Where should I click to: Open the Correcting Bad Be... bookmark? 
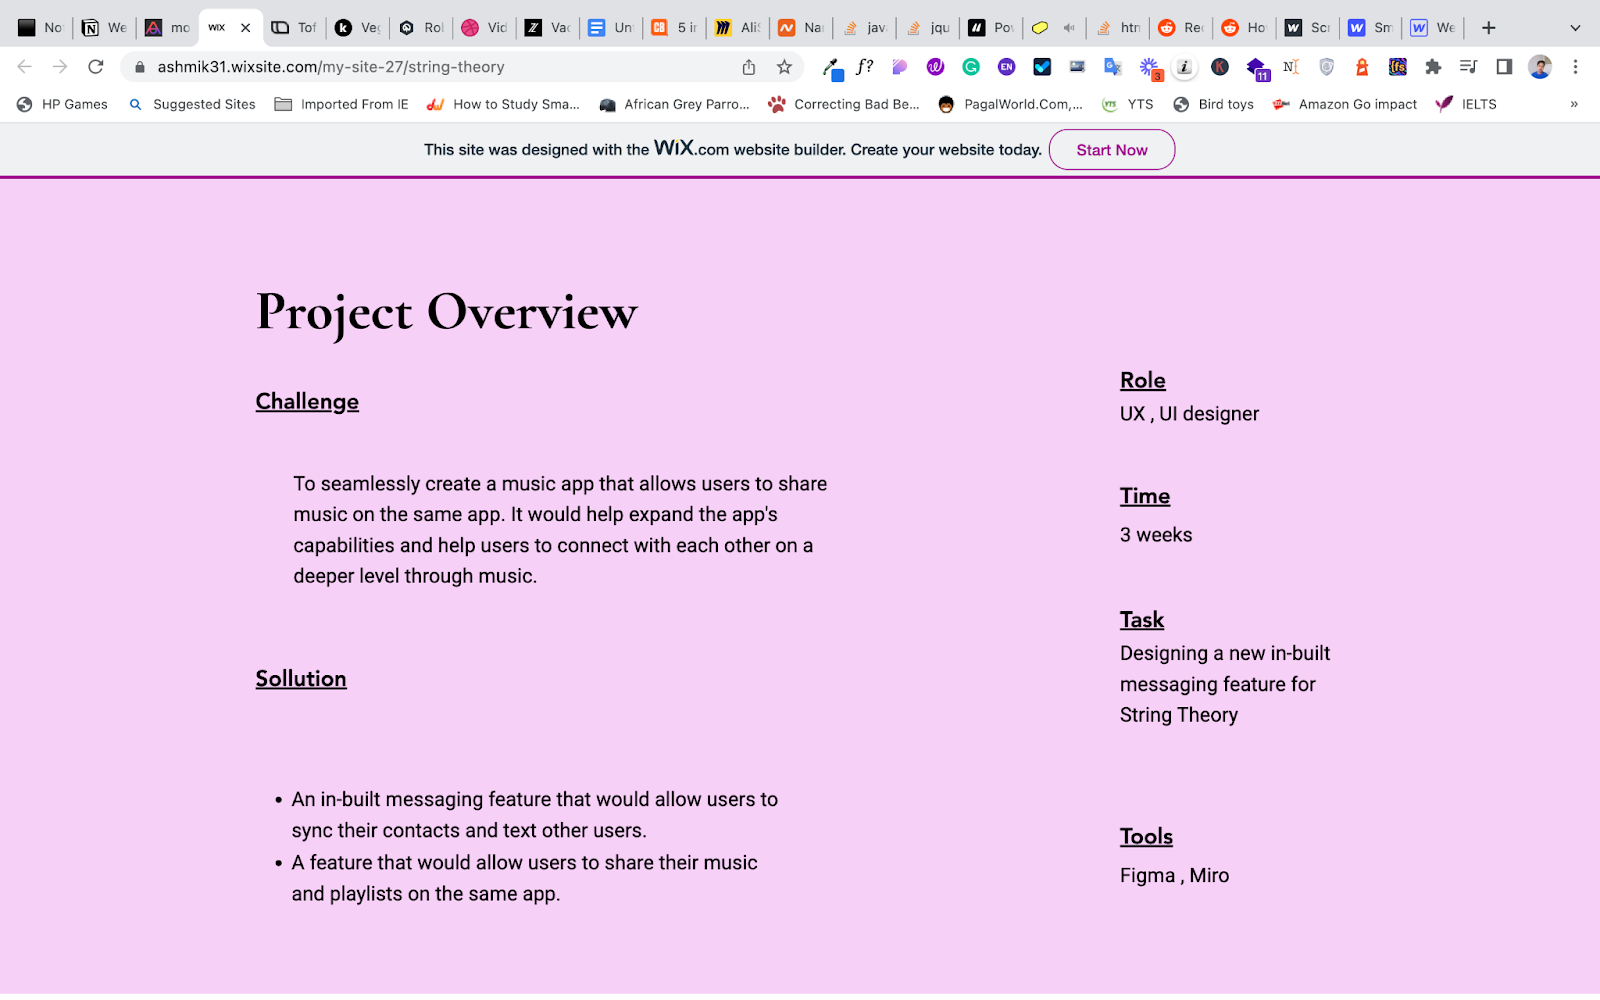(x=844, y=104)
